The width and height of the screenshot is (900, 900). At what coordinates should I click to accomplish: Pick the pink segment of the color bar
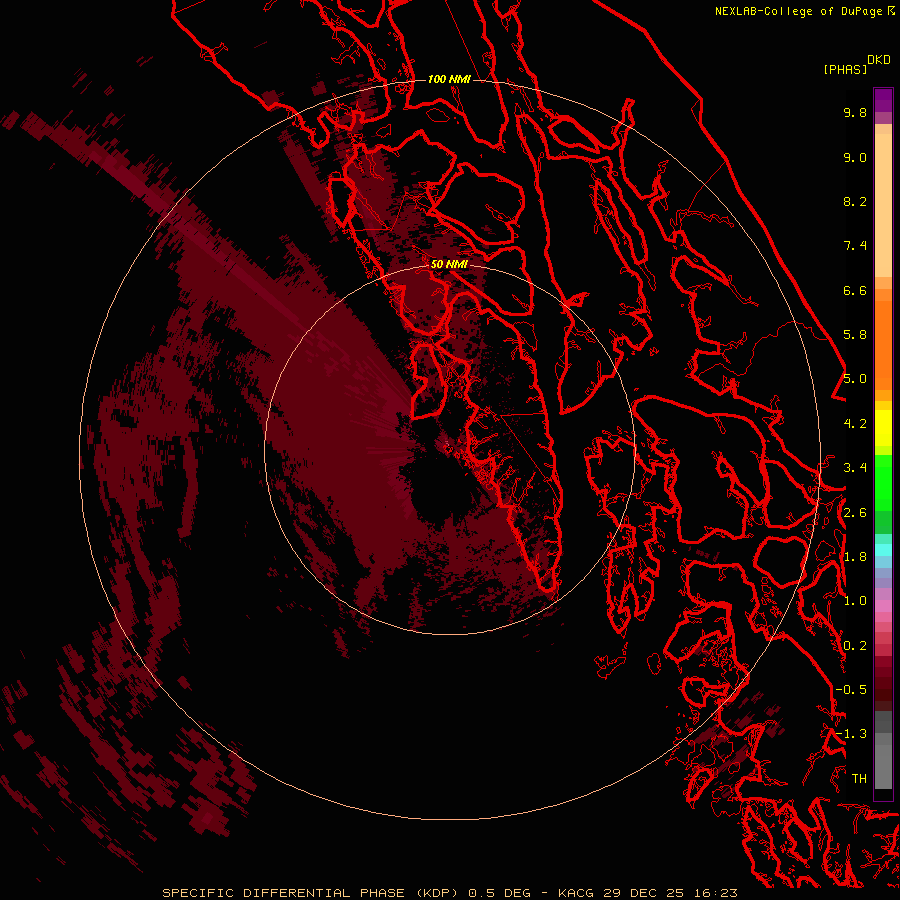pyautogui.click(x=883, y=606)
